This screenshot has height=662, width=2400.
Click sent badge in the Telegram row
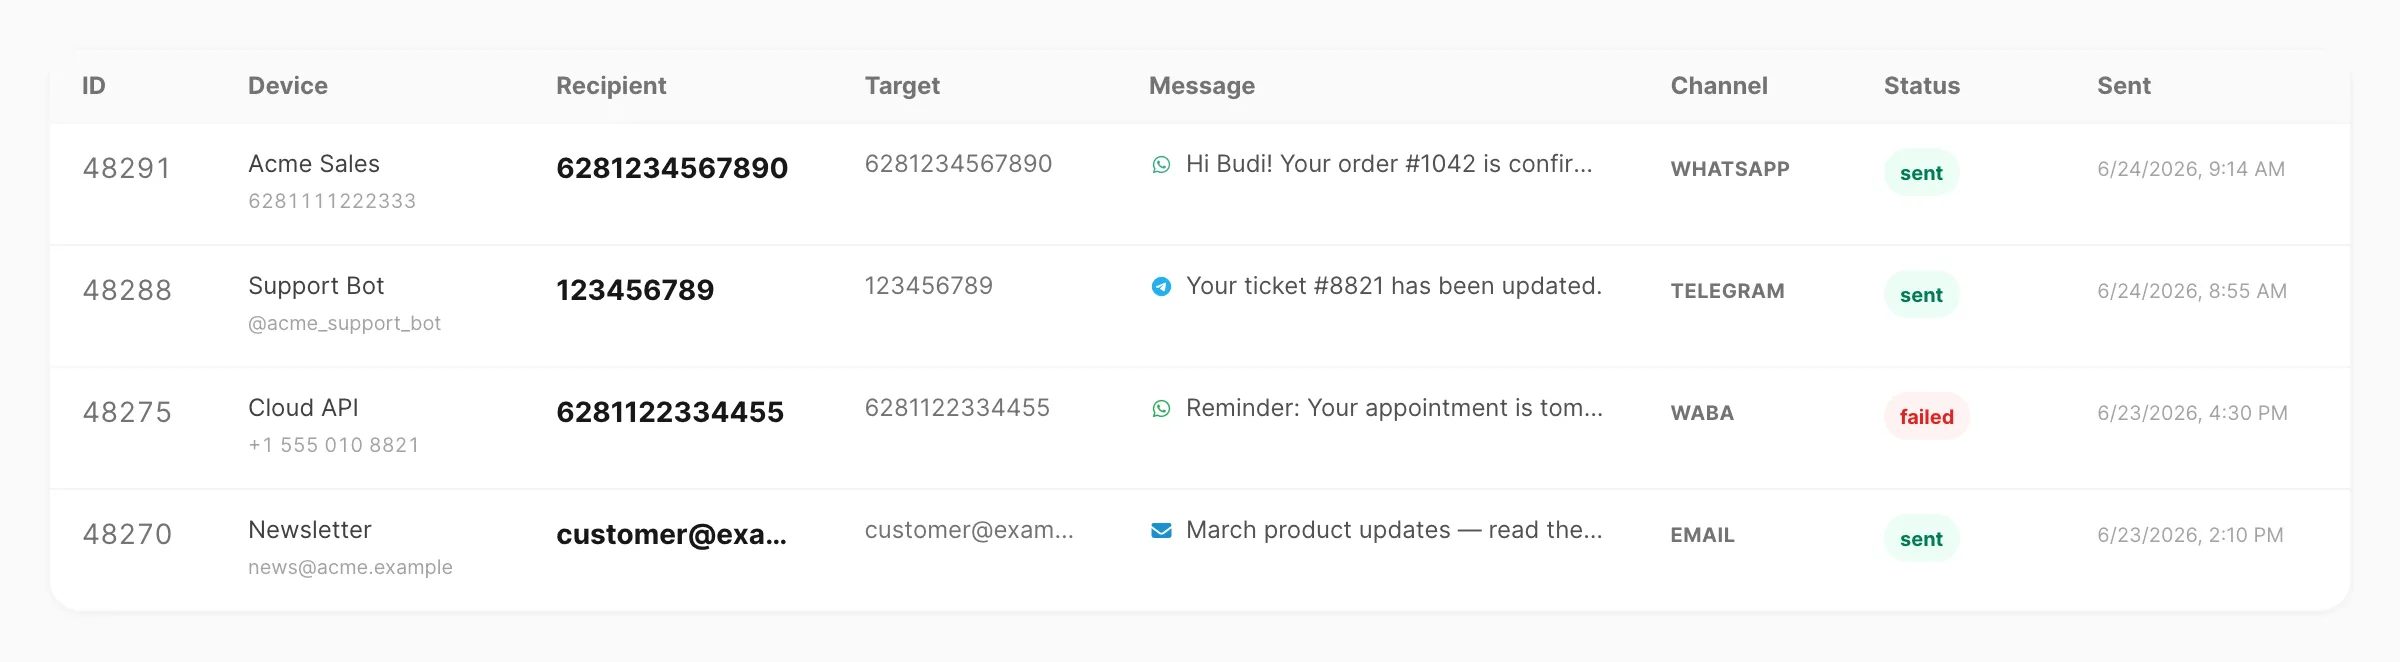pyautogui.click(x=1921, y=295)
